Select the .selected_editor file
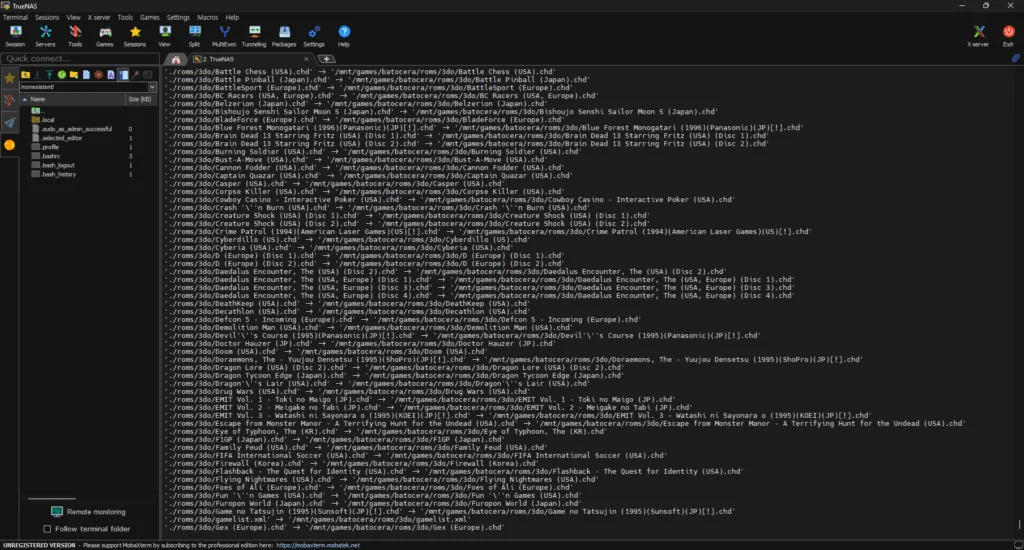The height and width of the screenshot is (550, 1024). [57, 138]
